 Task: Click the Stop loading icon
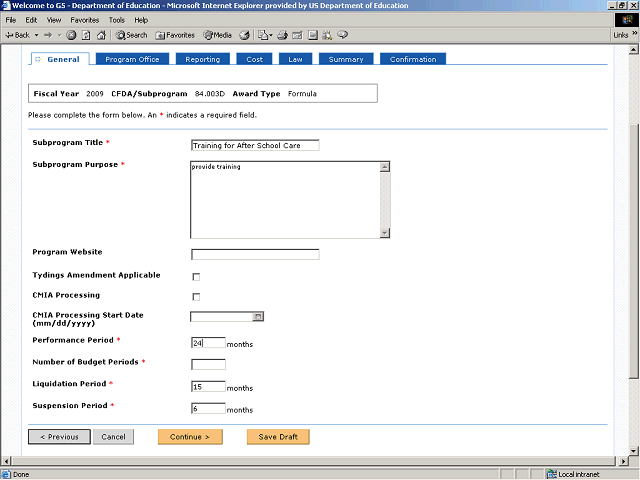click(71, 35)
